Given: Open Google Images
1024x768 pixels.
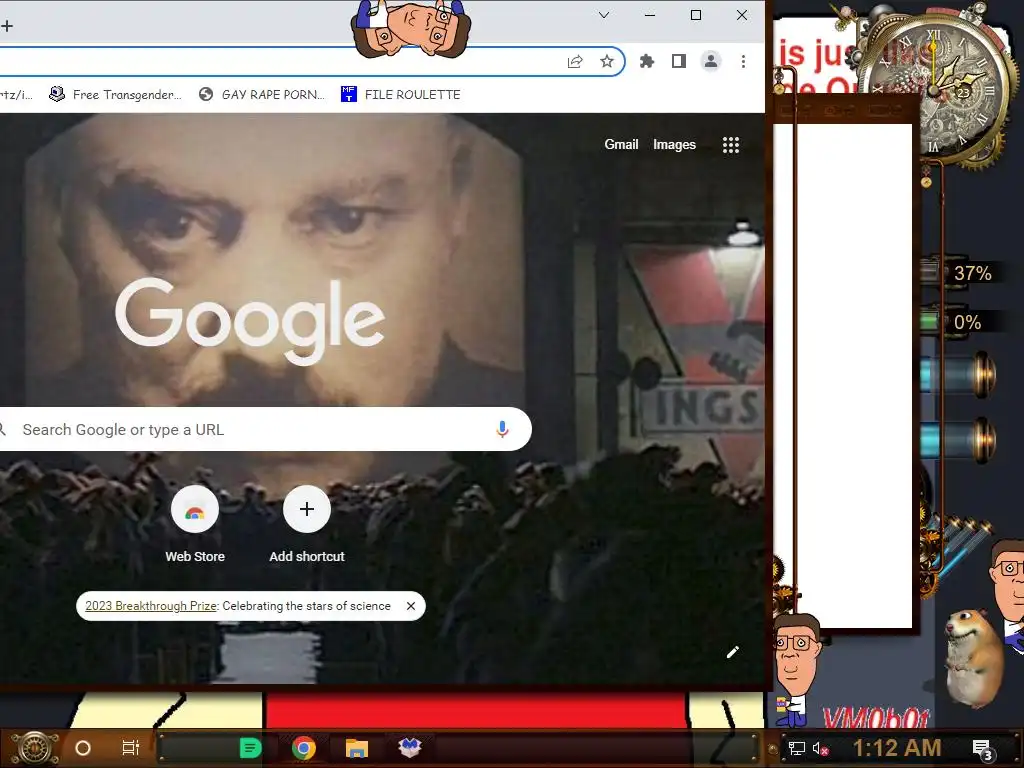Looking at the screenshot, I should click(675, 144).
